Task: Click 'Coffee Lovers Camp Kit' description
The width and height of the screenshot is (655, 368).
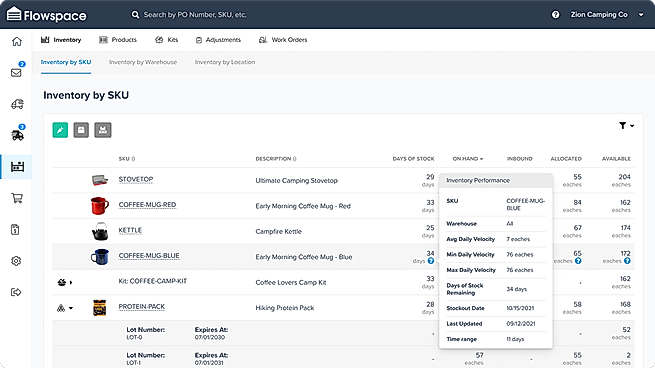Action: 291,282
